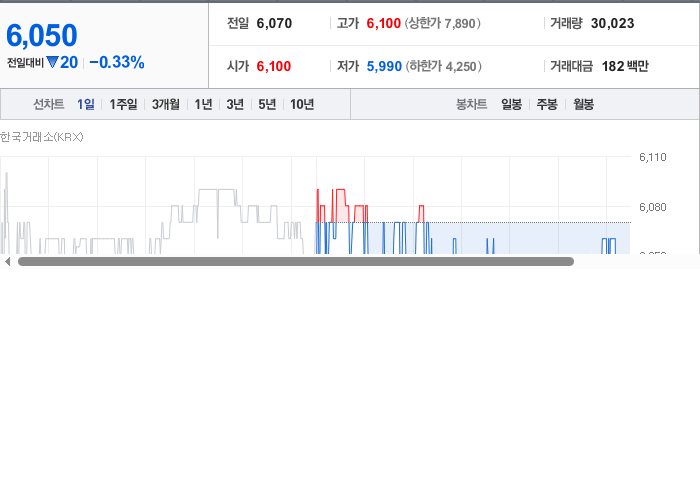Screen dimensions: 700x490
Task: Click the 거래량 value 30,023
Action: pos(612,23)
